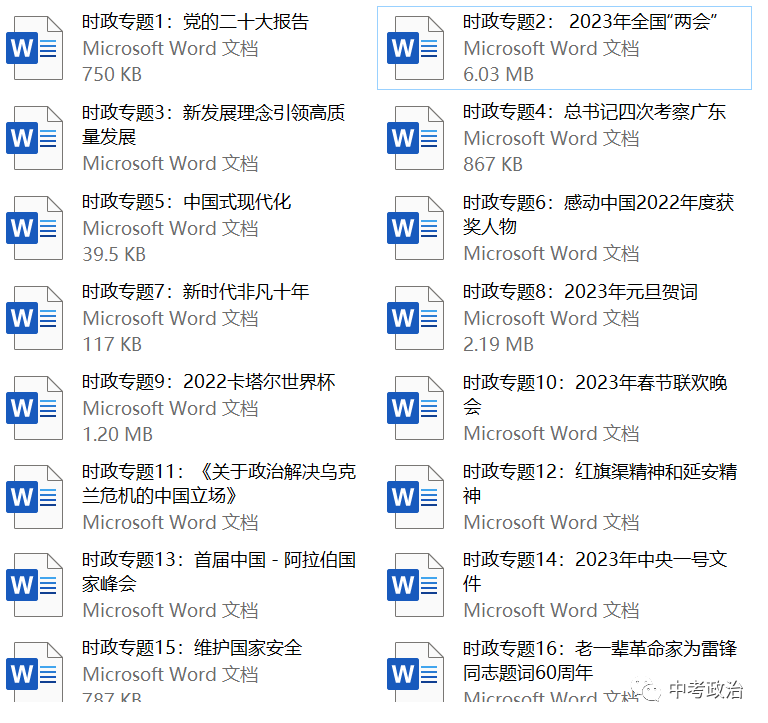The image size is (768, 723).
Task: Click the Word icon for 时政专题16 雷锋题词
Action: tap(415, 672)
